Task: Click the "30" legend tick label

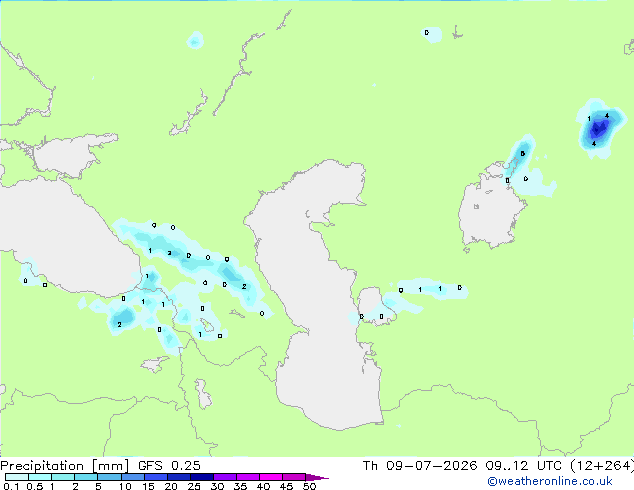Action: pos(217,486)
